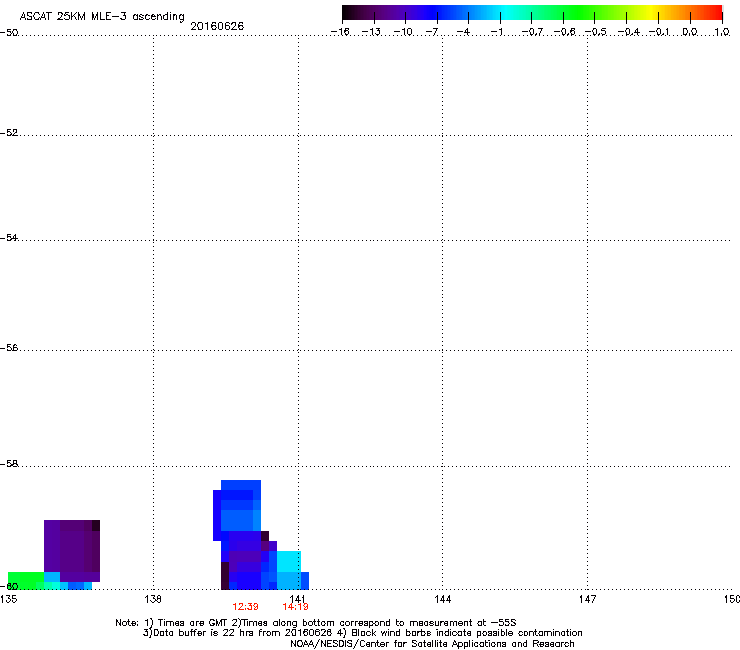Click the colorbar label -13
The width and height of the screenshot is (740, 650).
[371, 32]
